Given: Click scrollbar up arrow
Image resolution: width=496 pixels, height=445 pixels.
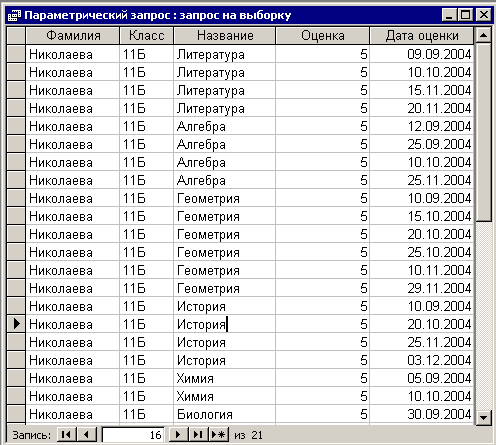Looking at the screenshot, I should (x=483, y=35).
